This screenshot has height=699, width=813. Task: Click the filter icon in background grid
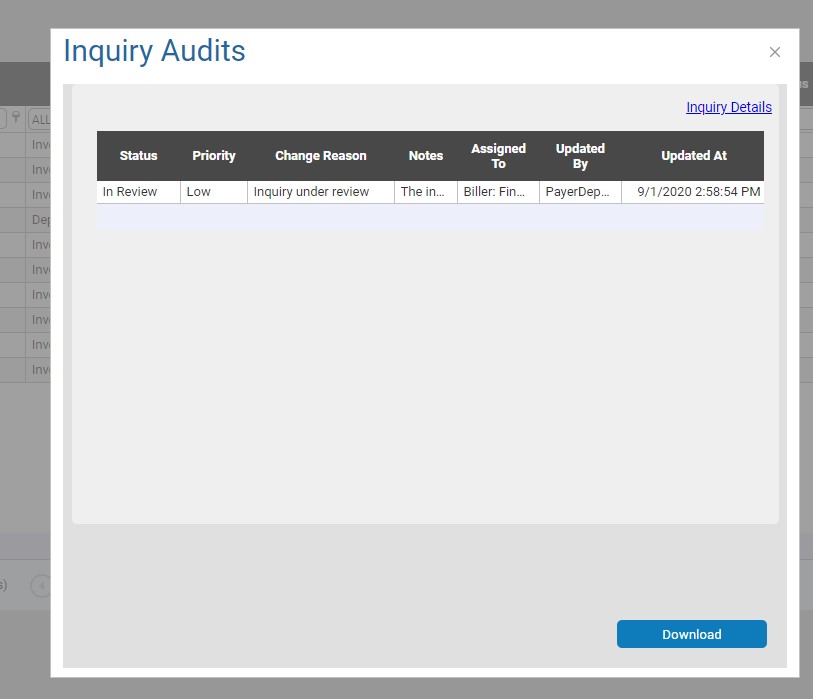point(16,117)
